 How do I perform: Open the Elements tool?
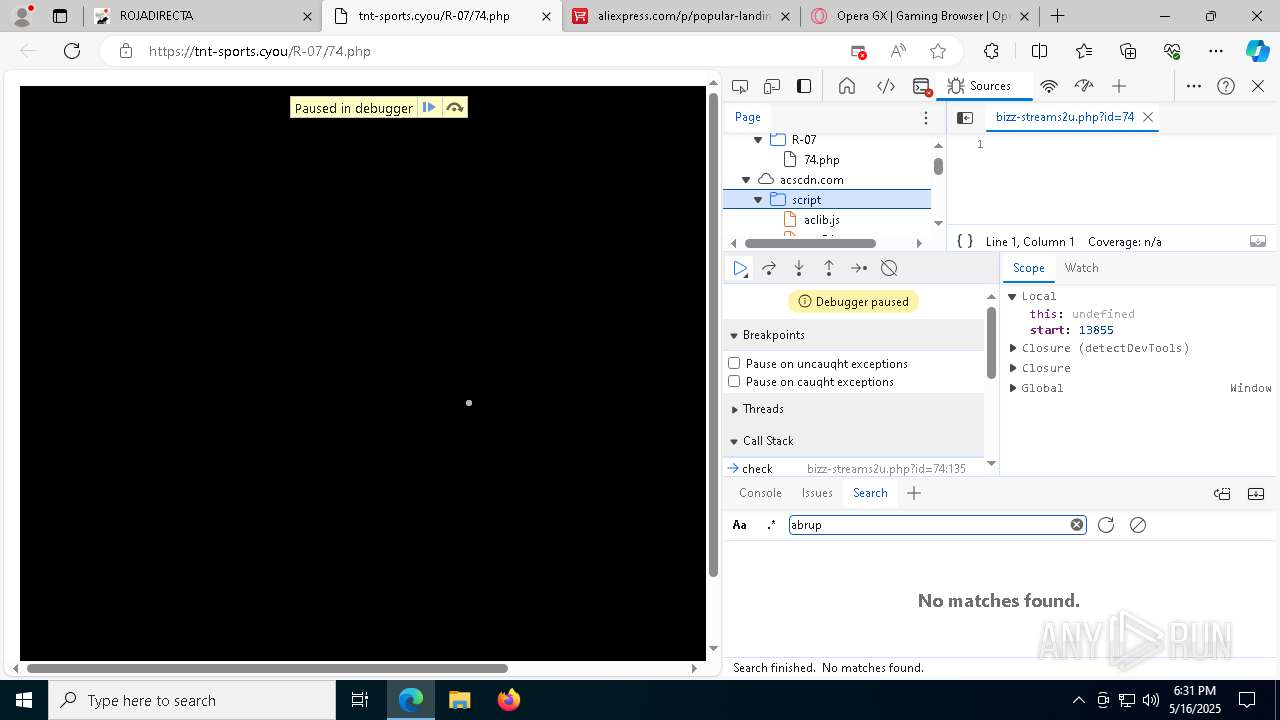click(886, 86)
